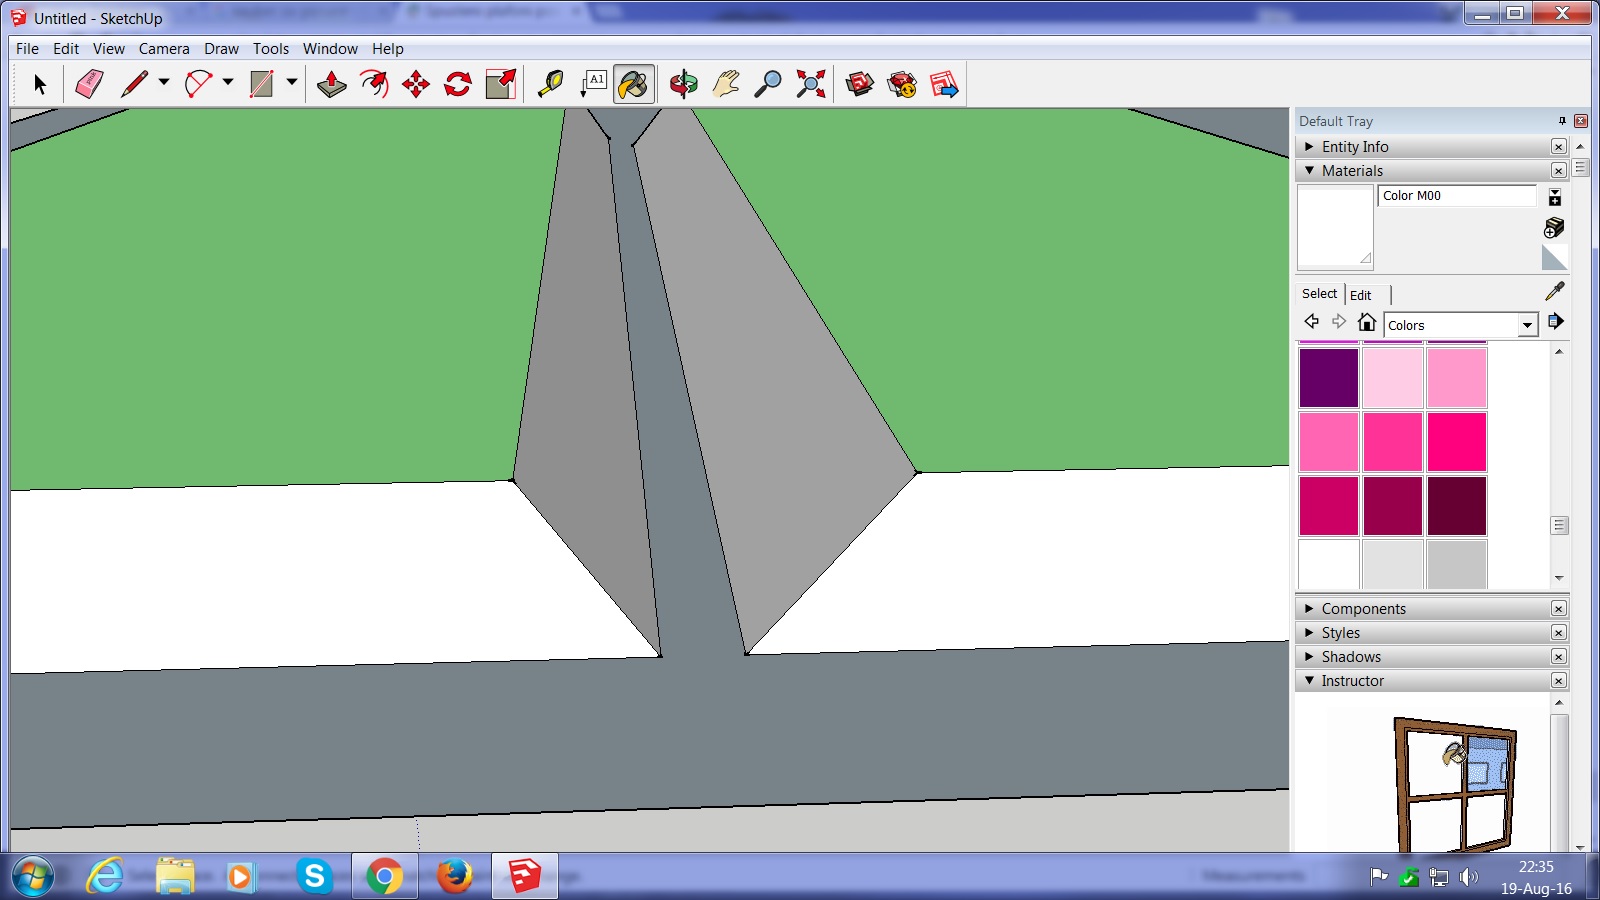Screen dimensions: 1600x900
Task: Switch to the Edit tab in Materials
Action: click(1360, 295)
